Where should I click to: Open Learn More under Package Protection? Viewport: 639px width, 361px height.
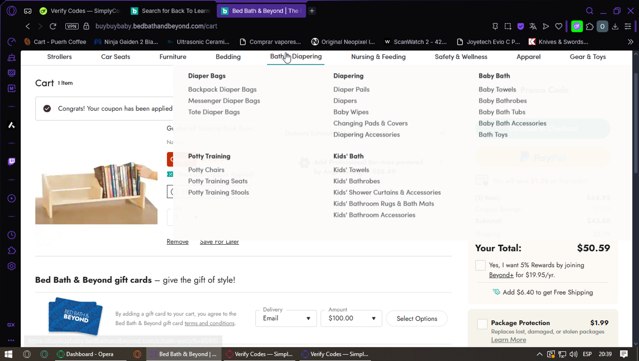click(509, 340)
